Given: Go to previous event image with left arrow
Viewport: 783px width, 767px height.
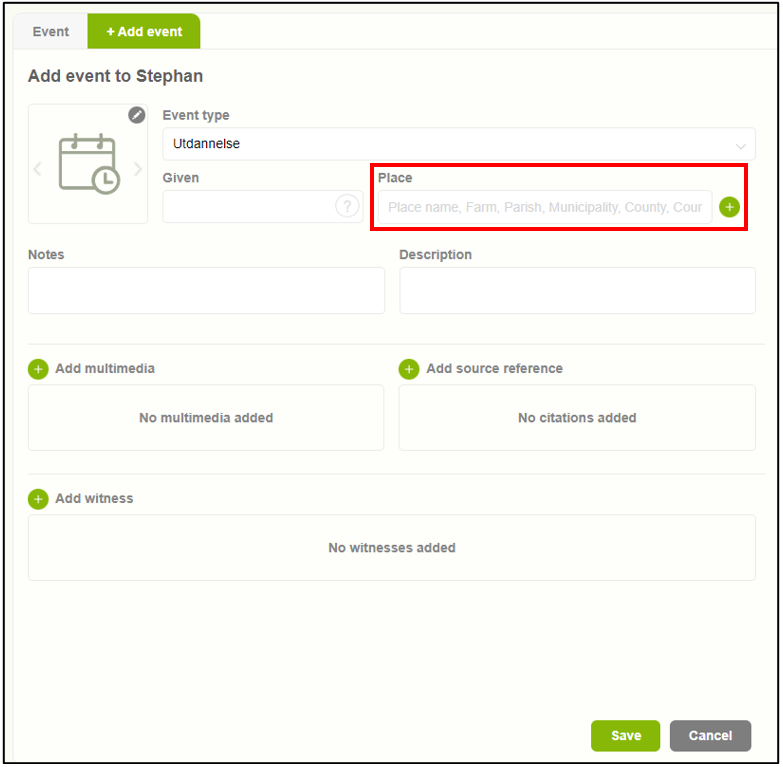Looking at the screenshot, I should (x=38, y=169).
